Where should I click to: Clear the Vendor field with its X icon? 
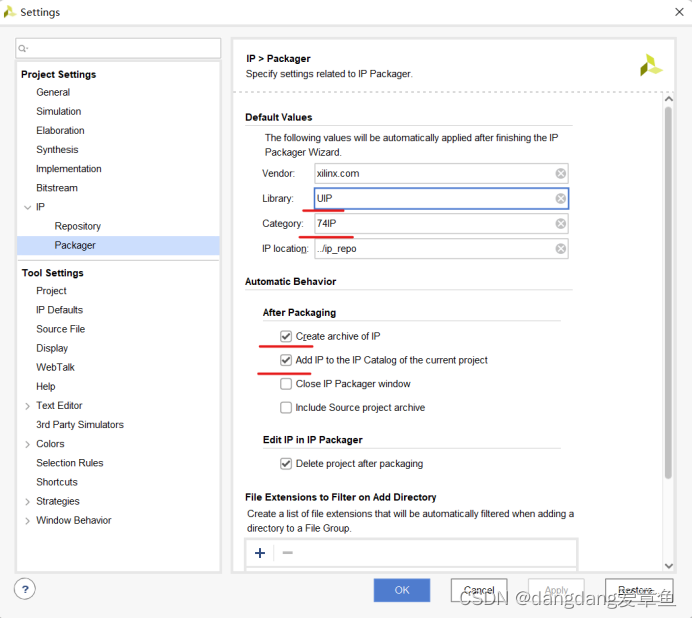point(560,173)
